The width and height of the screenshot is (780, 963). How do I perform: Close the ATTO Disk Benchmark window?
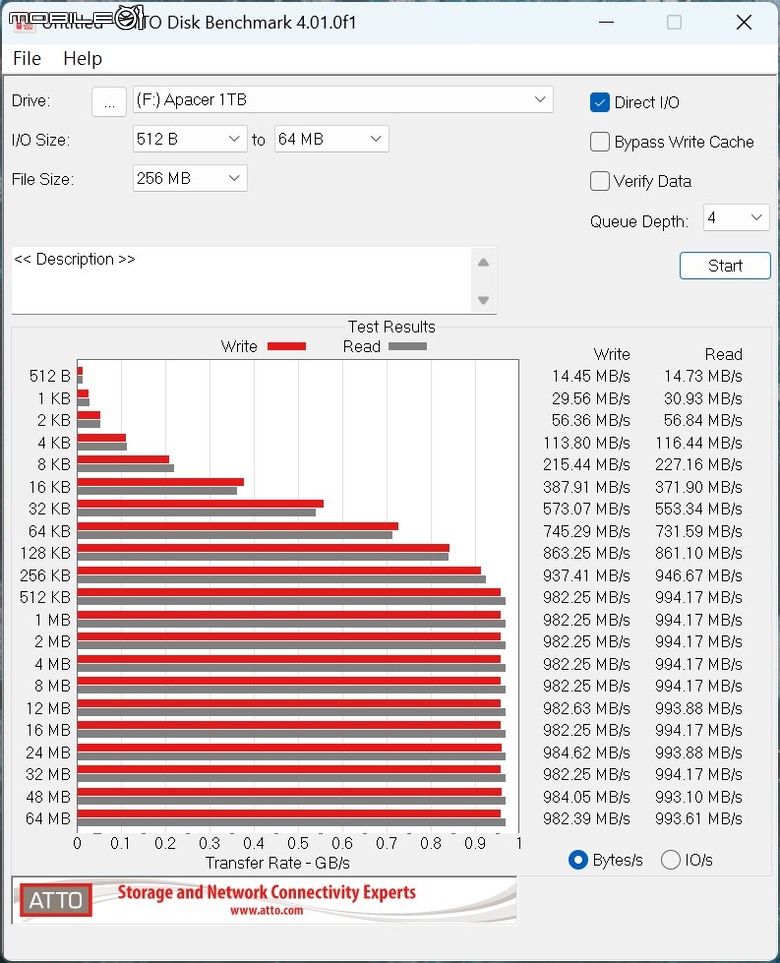(x=744, y=23)
